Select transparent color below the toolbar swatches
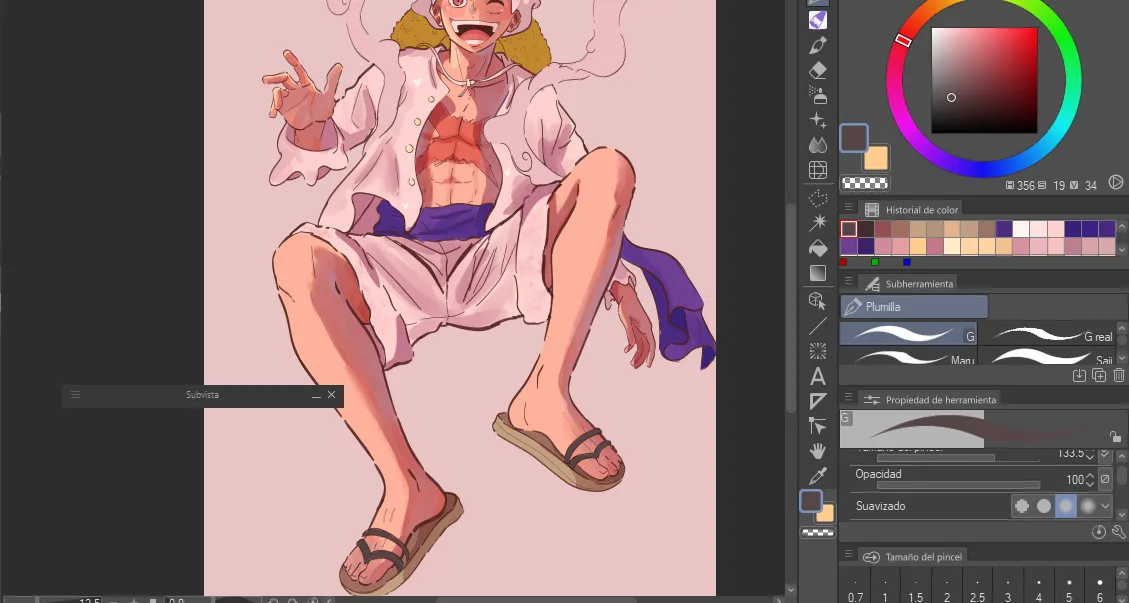1129x603 pixels. 818,532
